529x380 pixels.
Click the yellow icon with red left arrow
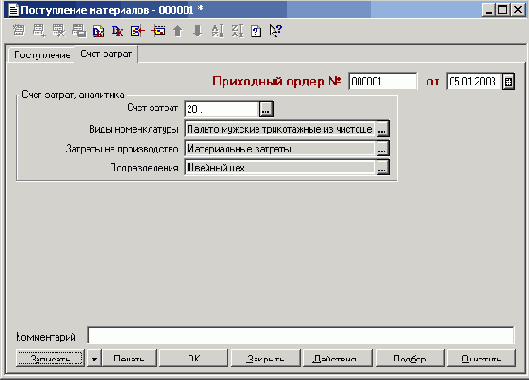(x=138, y=31)
